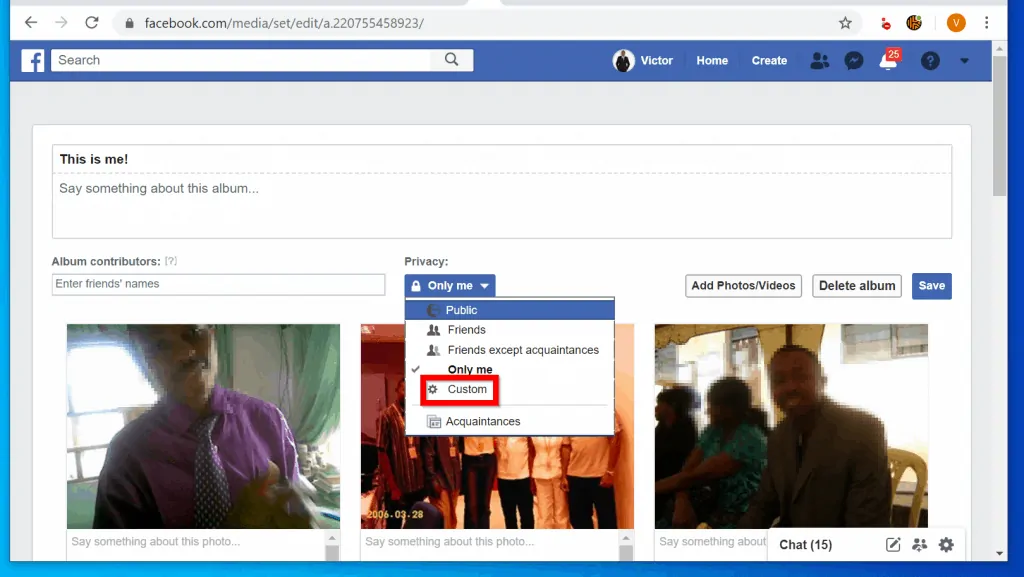Choose Public in privacy menu
Viewport: 1024px width, 577px height.
[462, 310]
